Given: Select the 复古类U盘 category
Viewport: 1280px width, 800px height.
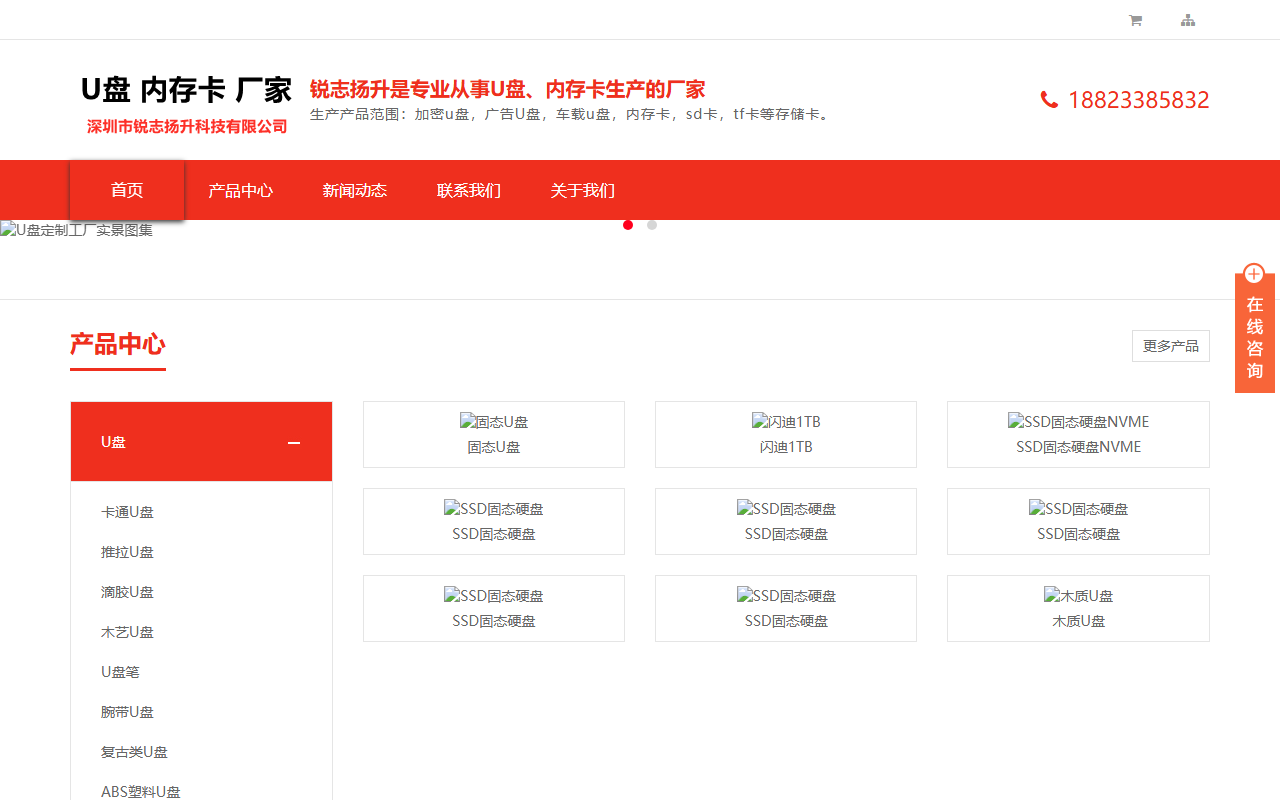Looking at the screenshot, I should tap(134, 752).
